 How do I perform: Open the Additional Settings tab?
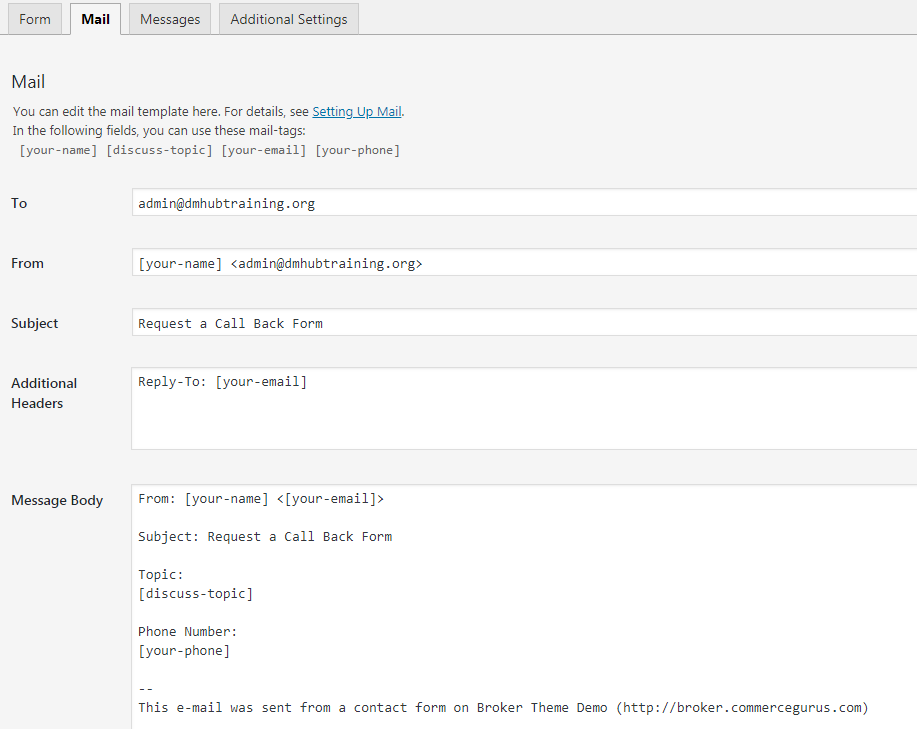click(x=288, y=19)
